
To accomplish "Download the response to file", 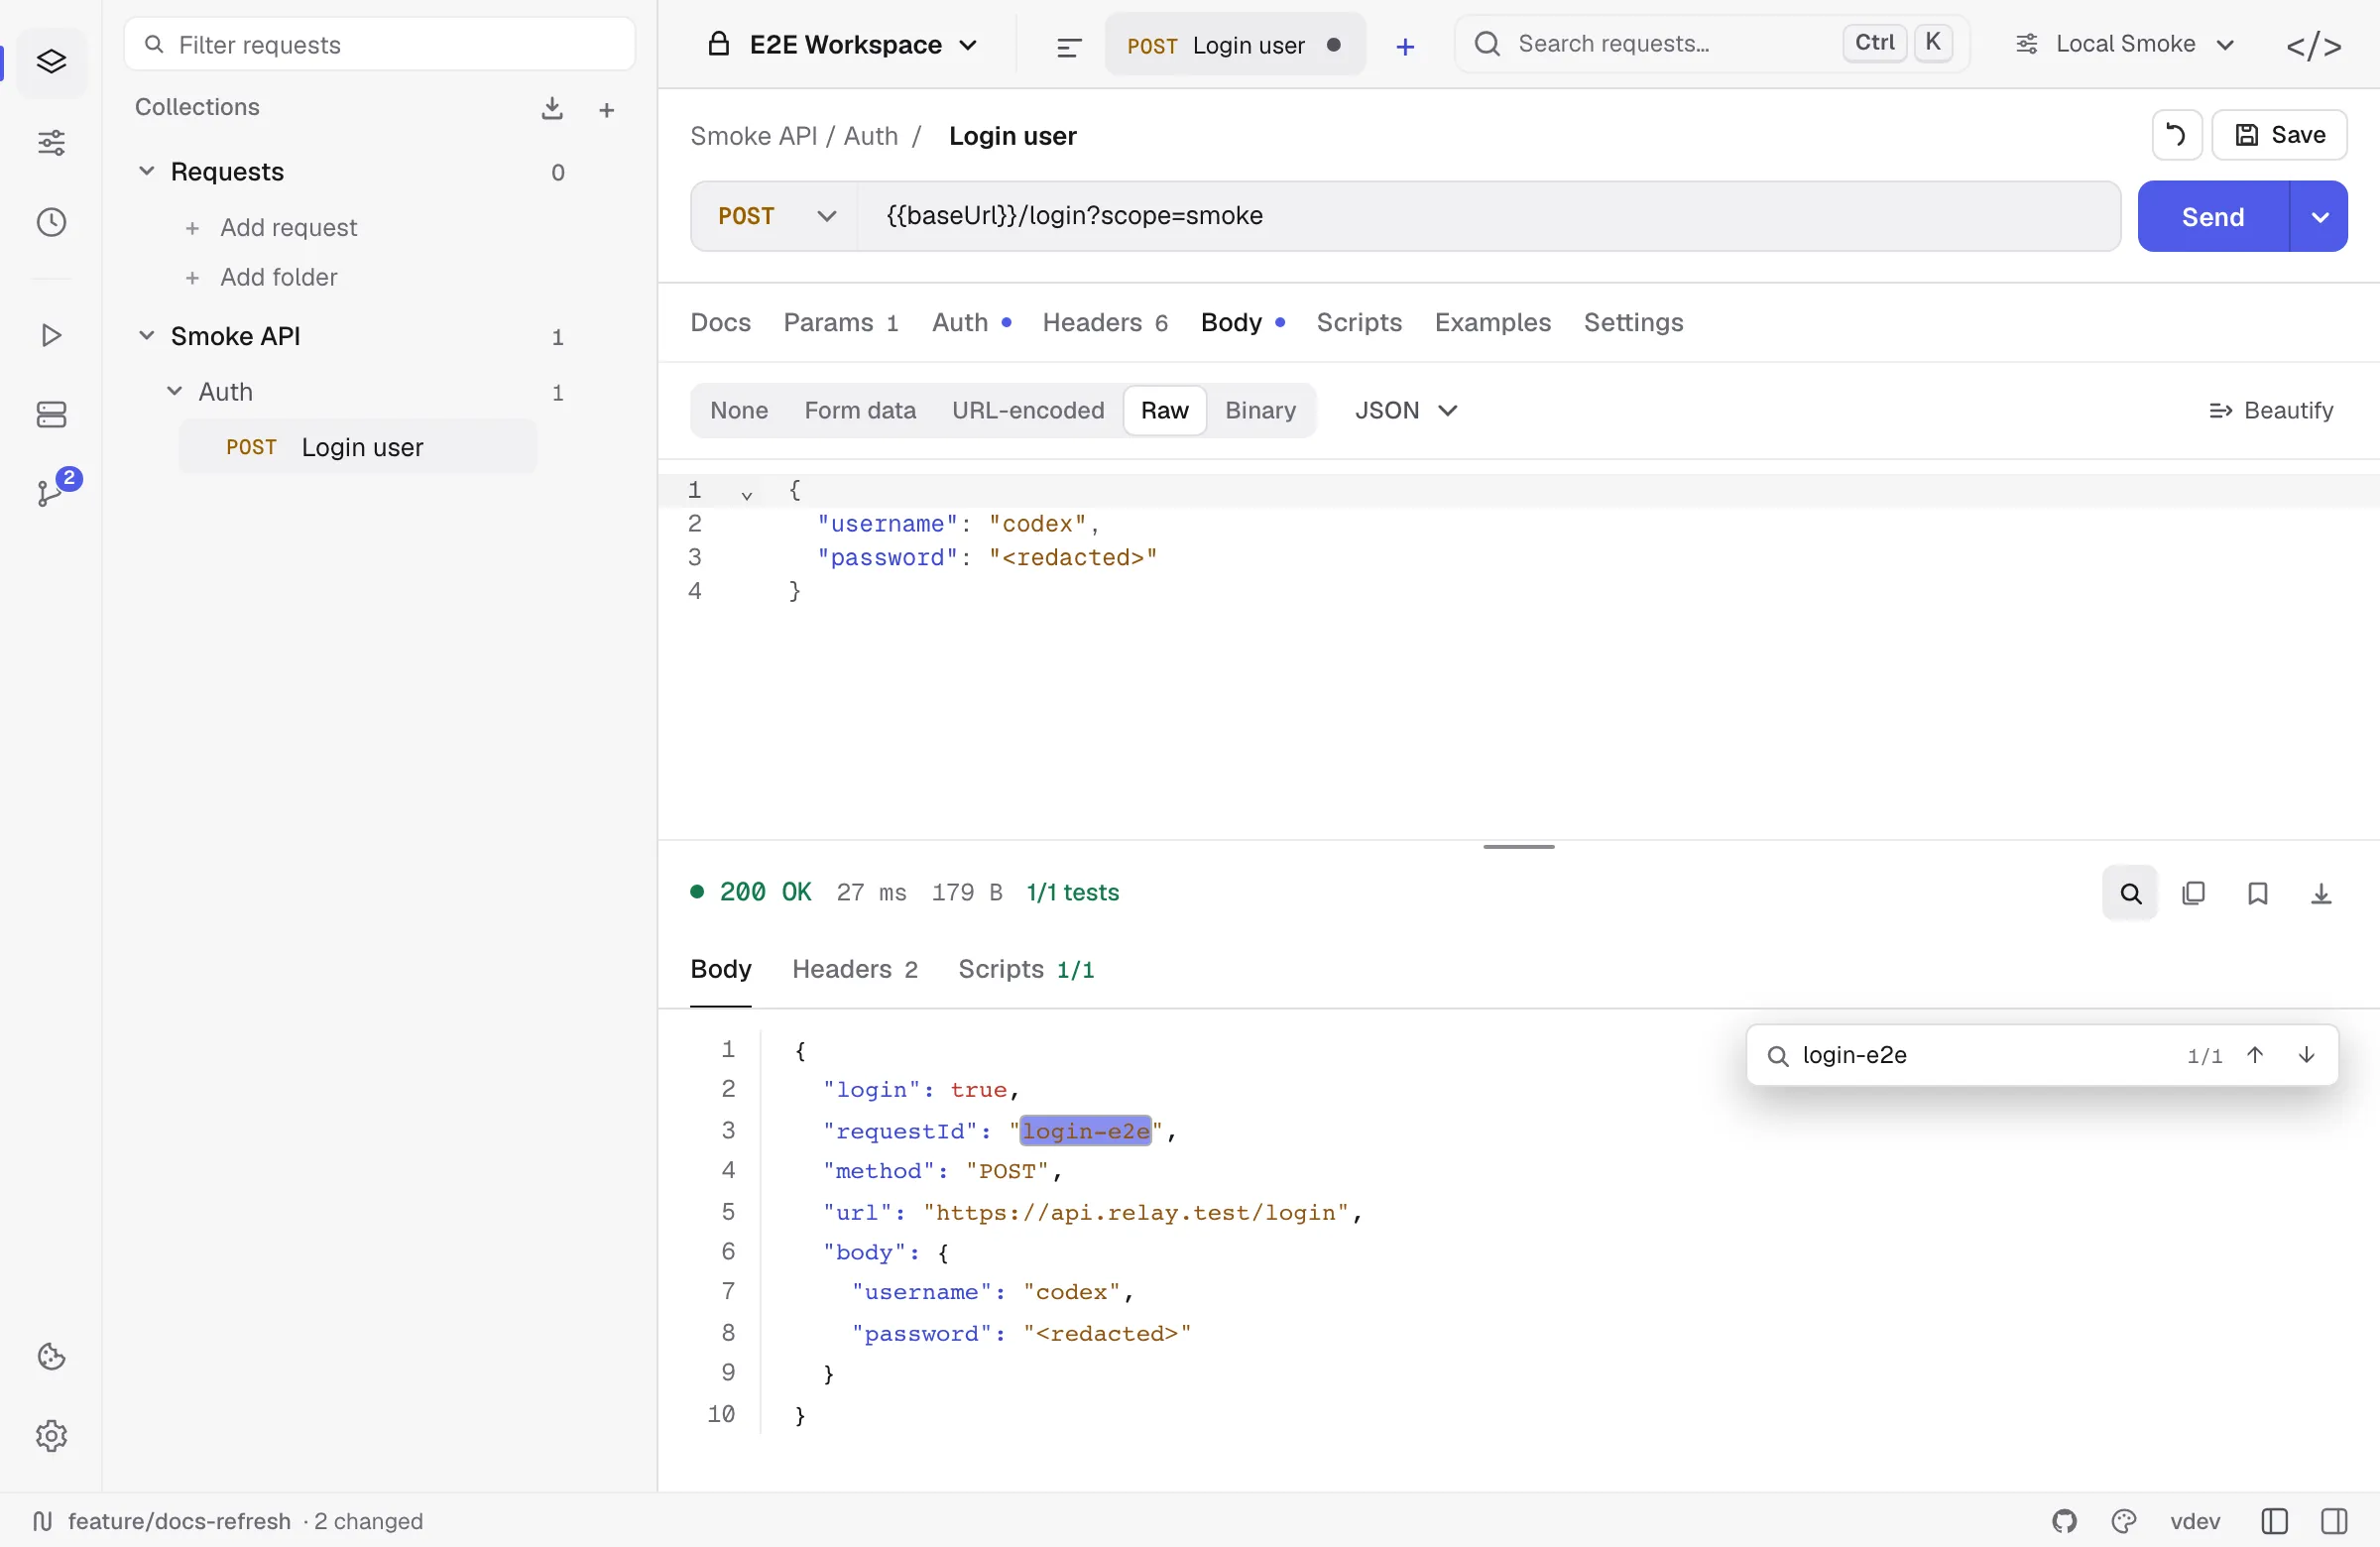I will (x=2321, y=893).
